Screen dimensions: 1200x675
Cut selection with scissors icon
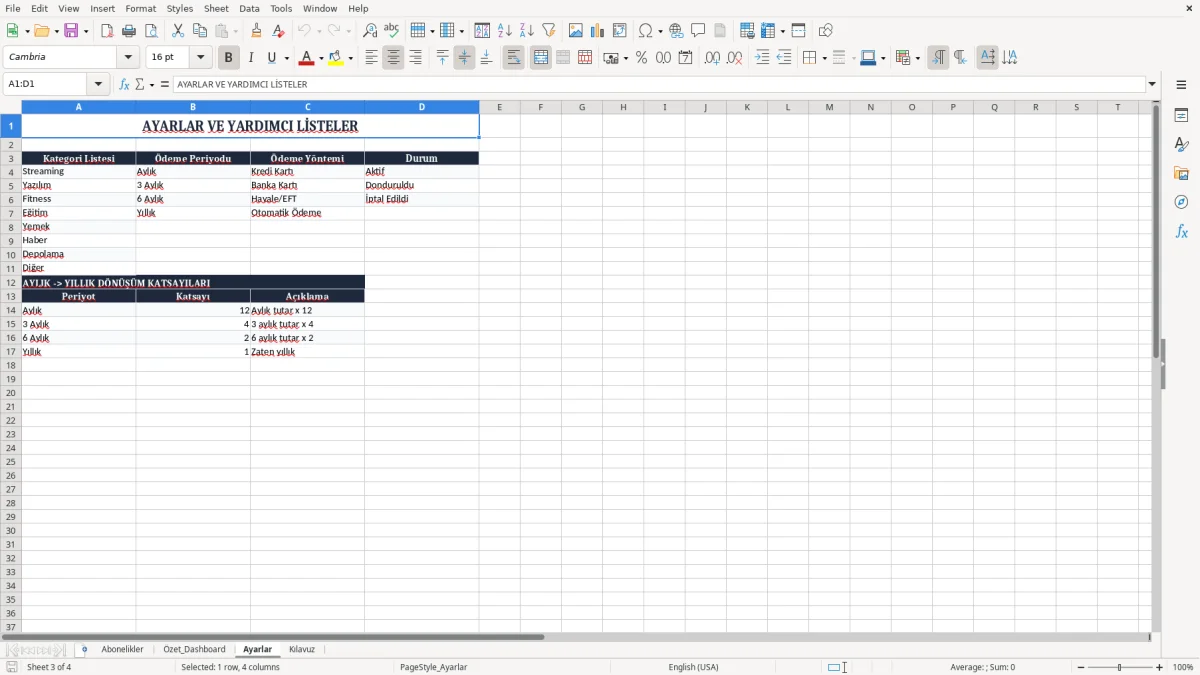click(178, 31)
